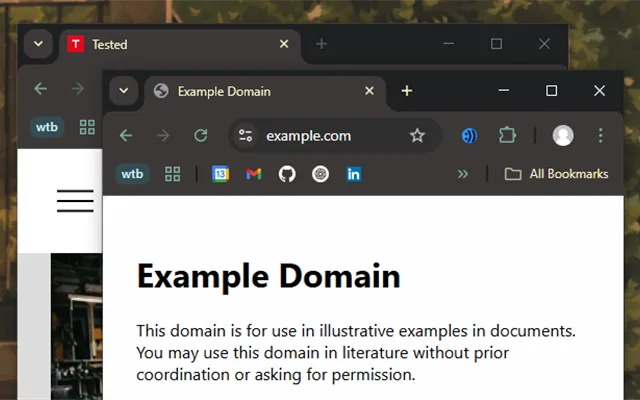This screenshot has height=400, width=640.
Task: Select the Example Domain tab
Action: tap(264, 91)
